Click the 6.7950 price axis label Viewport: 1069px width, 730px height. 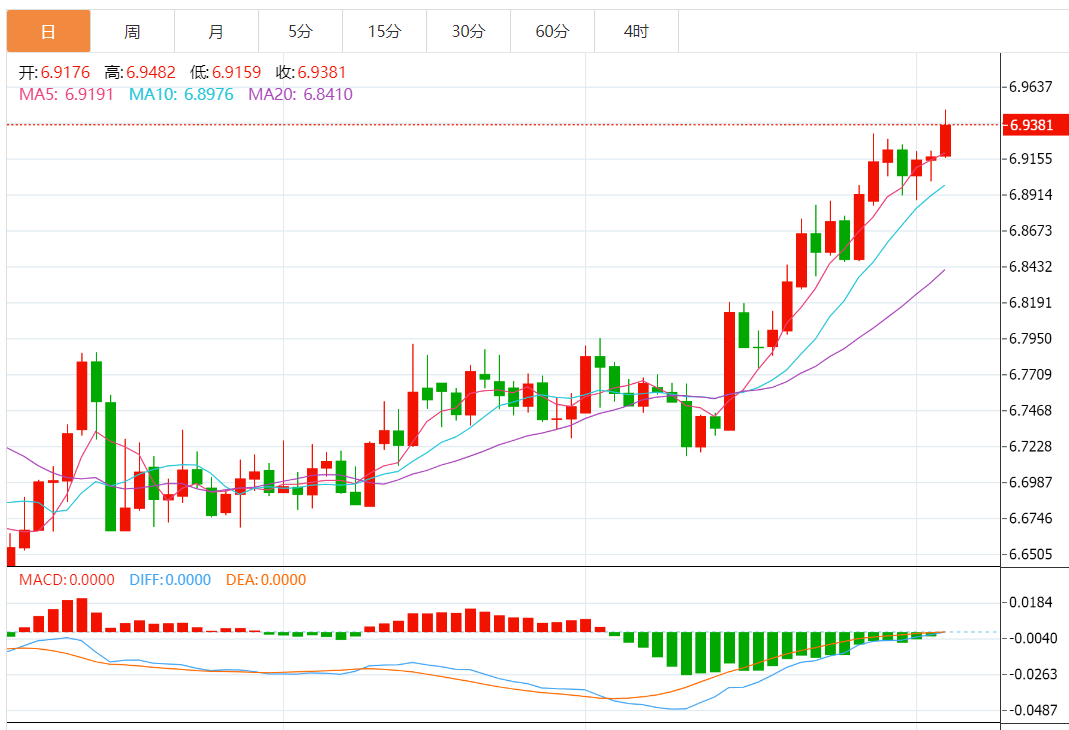click(1031, 339)
